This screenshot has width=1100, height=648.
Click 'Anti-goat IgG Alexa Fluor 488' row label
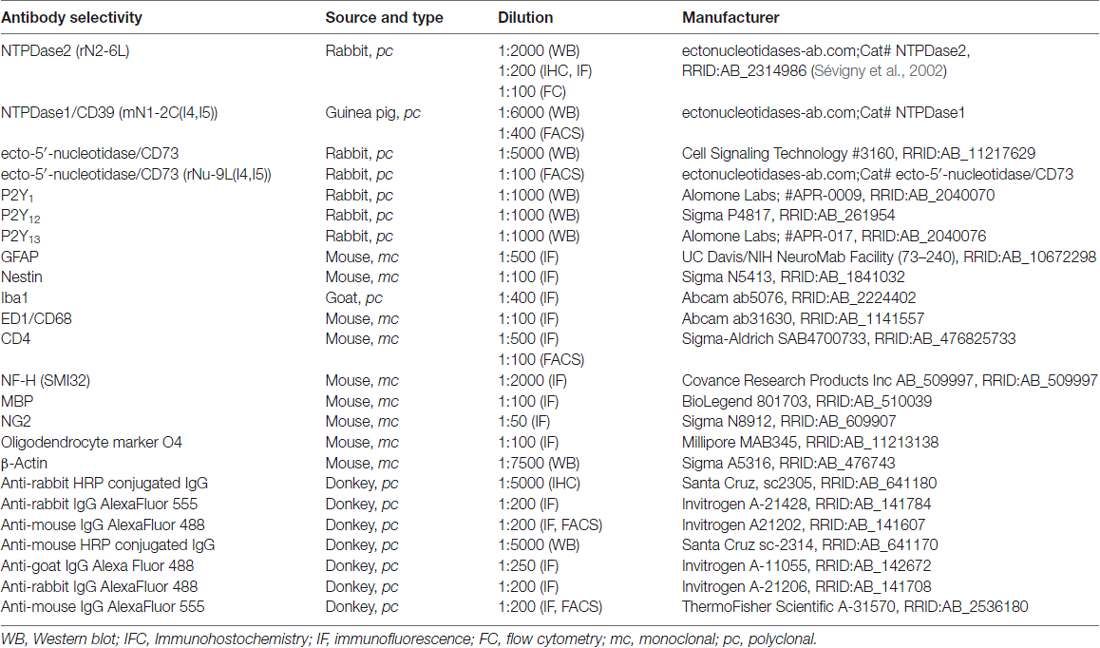tap(98, 566)
